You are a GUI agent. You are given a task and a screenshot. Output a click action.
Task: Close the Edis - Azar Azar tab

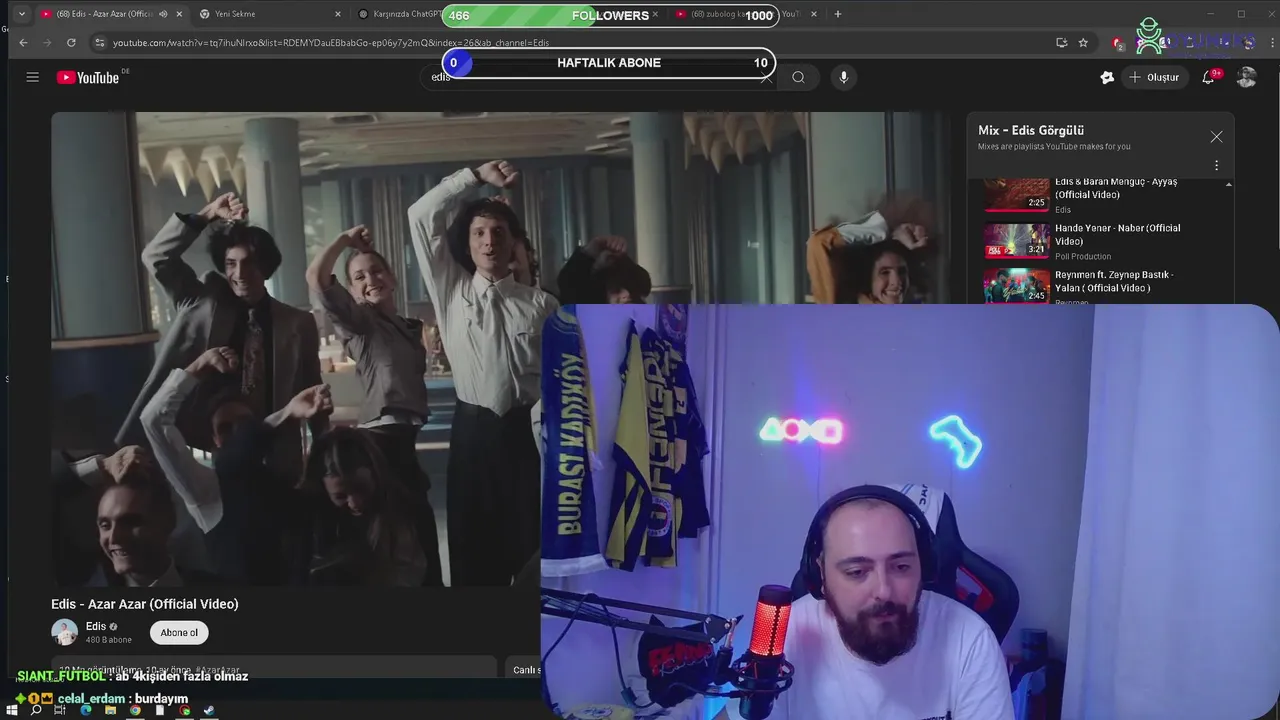179,14
